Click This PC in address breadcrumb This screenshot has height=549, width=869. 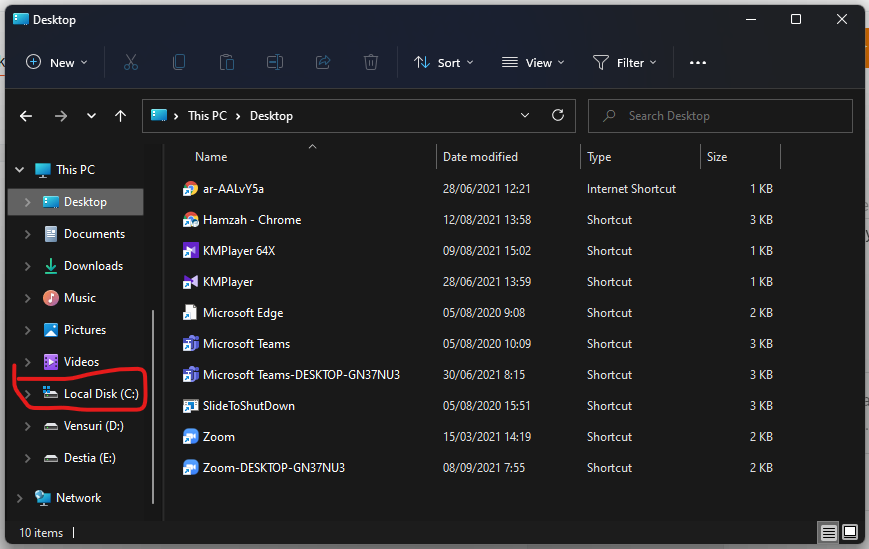(x=207, y=116)
